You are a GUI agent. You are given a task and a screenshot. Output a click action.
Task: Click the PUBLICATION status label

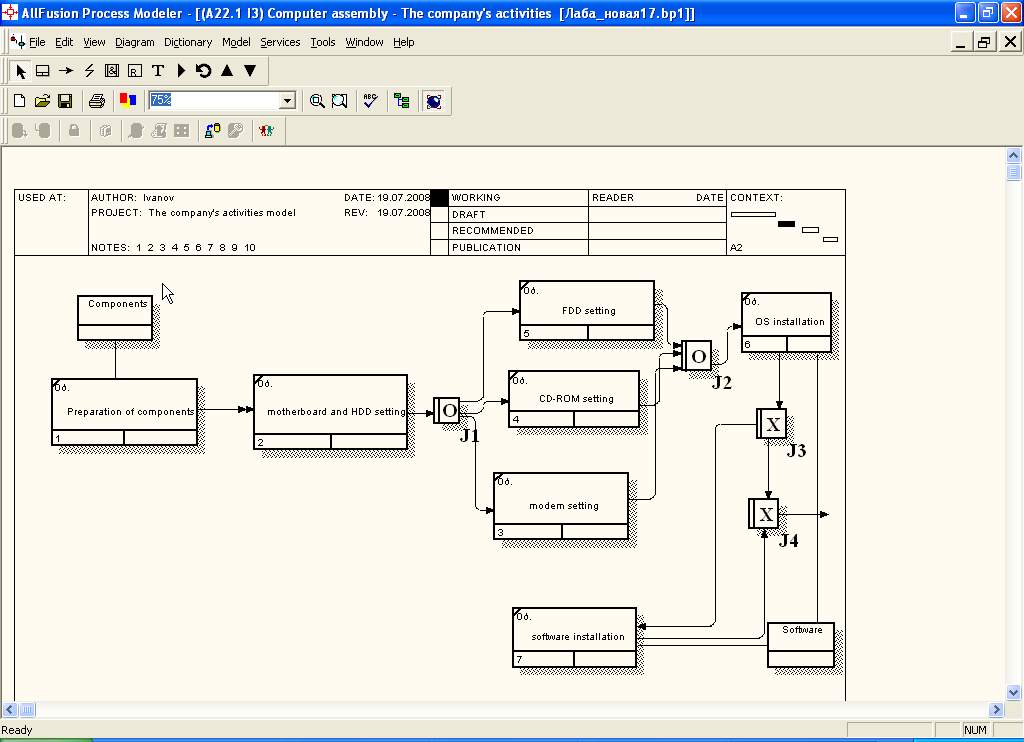487,248
